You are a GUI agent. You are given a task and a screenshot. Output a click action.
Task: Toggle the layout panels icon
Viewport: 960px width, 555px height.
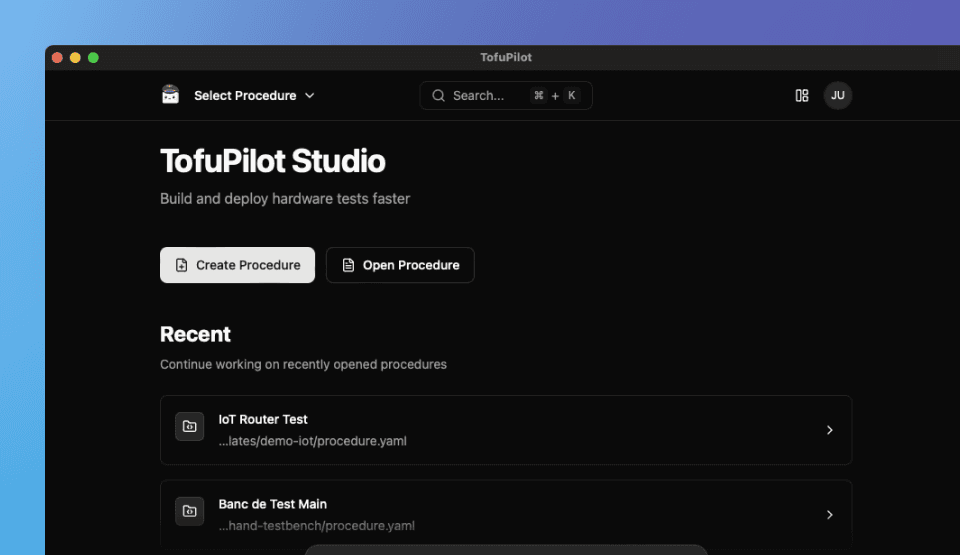pos(801,96)
